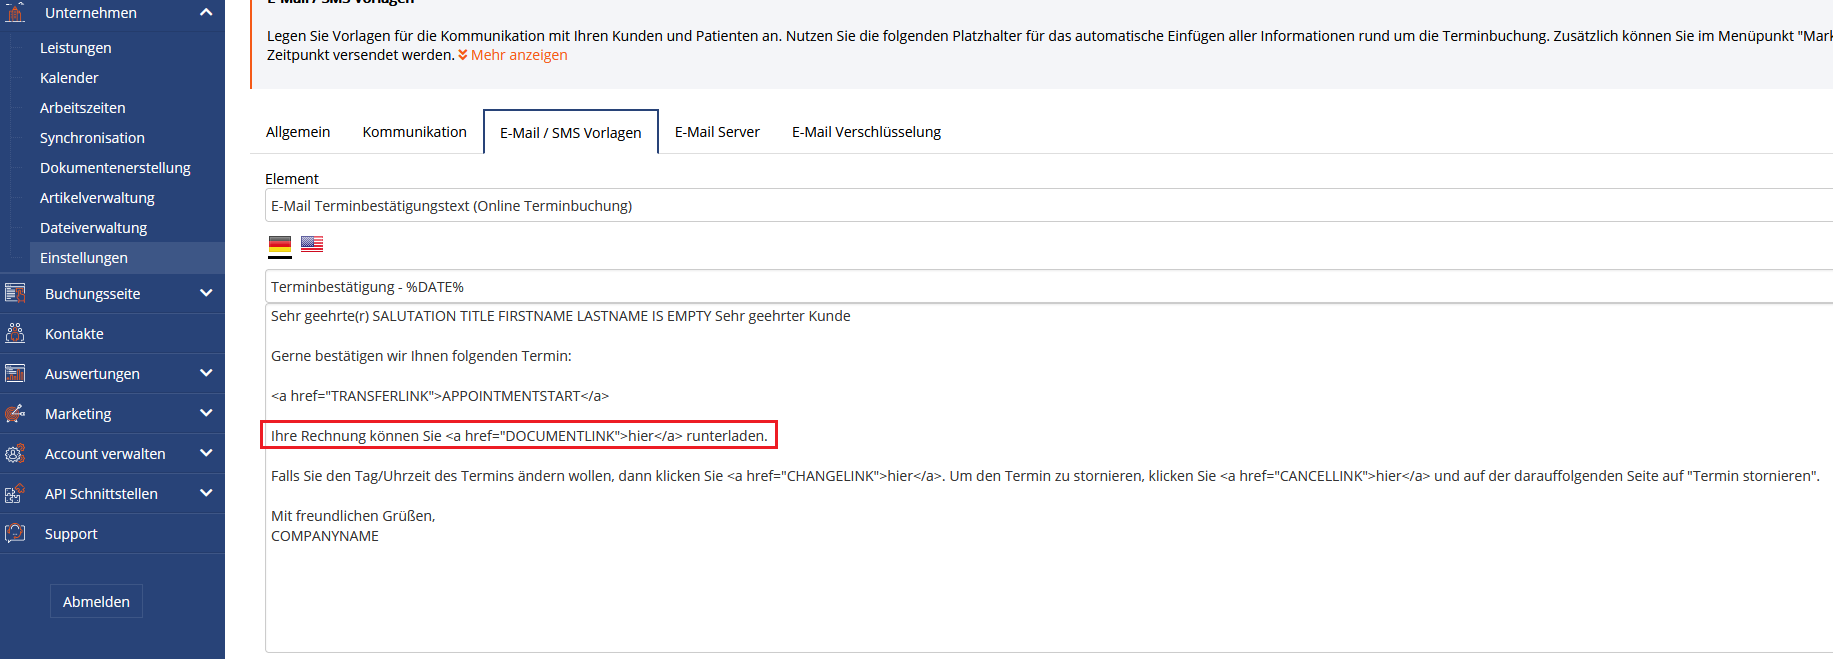This screenshot has height=659, width=1833.
Task: Click the Support menu label
Action: 71,534
